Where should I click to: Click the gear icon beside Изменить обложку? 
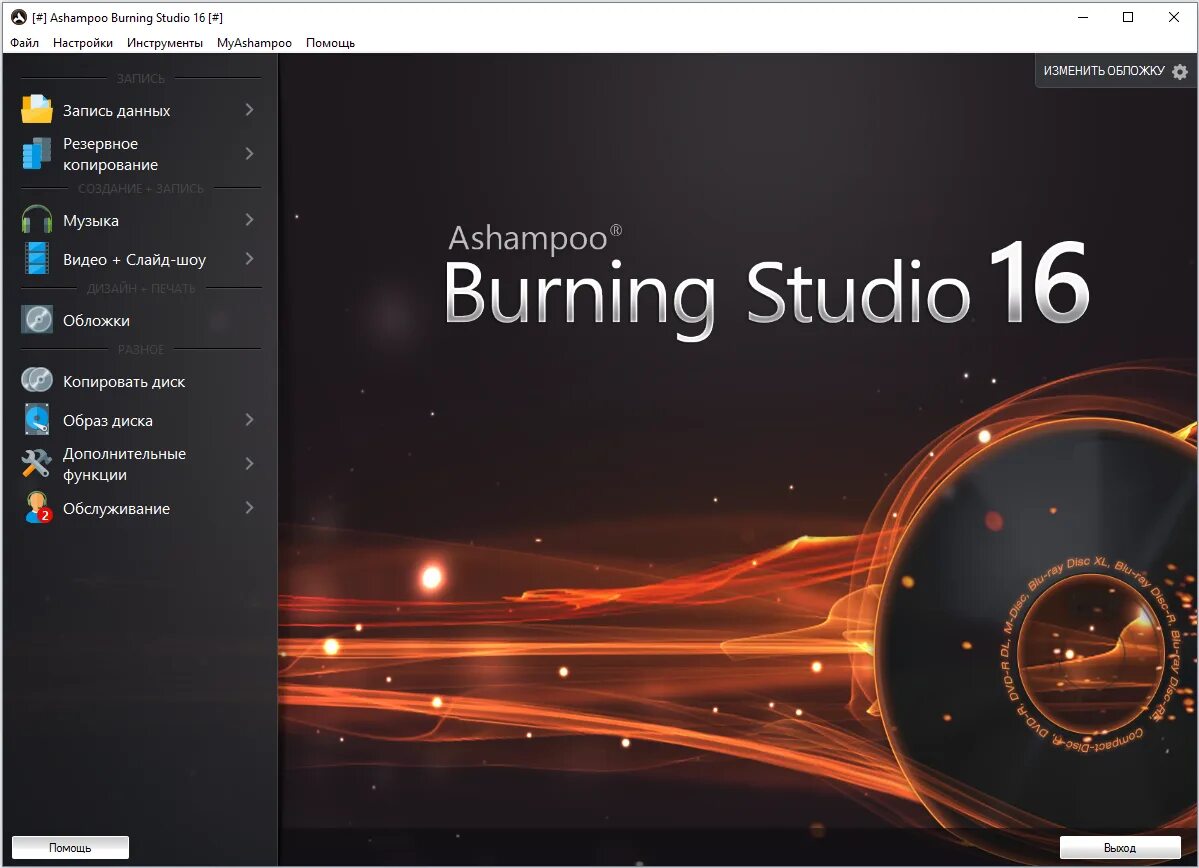pos(1180,71)
